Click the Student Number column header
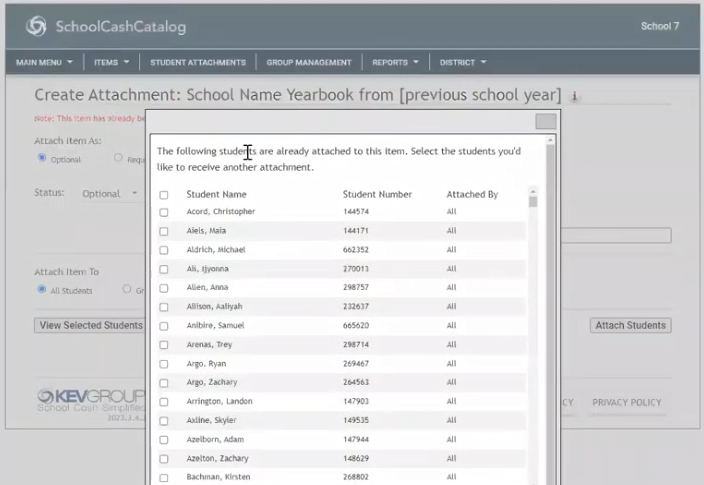Image resolution: width=704 pixels, height=485 pixels. (377, 194)
